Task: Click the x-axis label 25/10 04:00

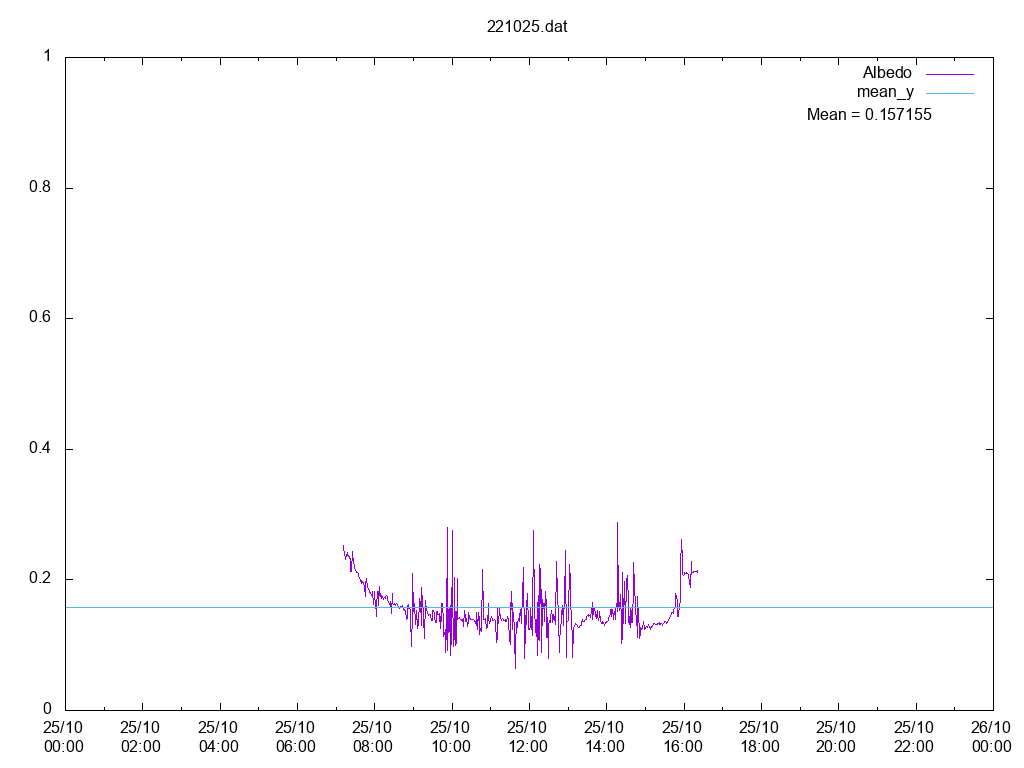Action: pos(218,737)
